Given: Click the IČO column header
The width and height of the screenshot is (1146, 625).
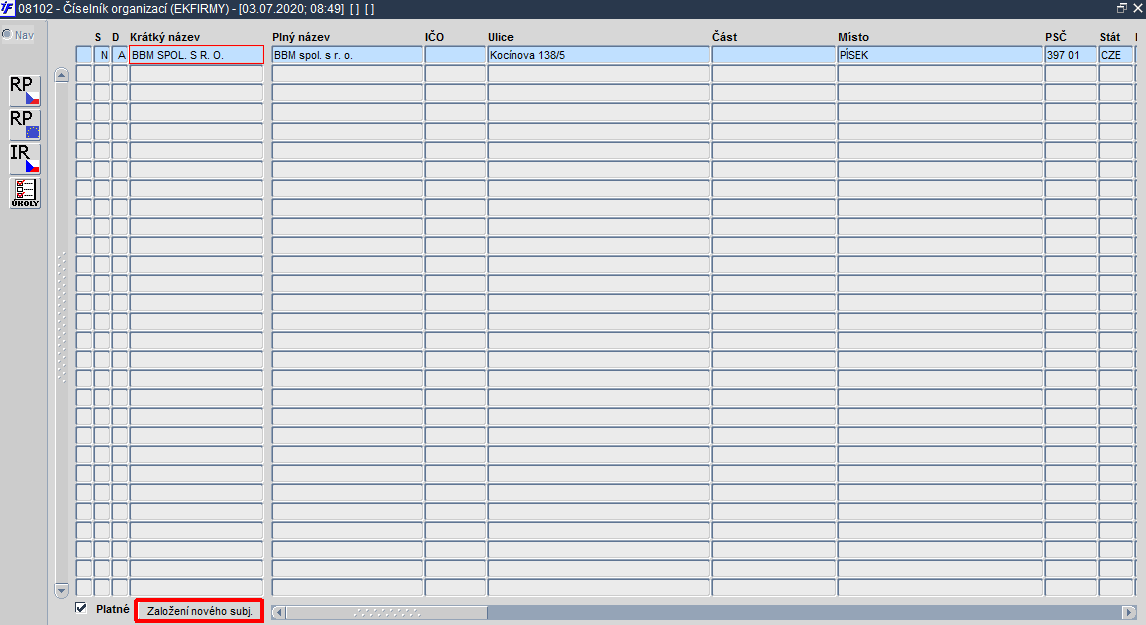Looking at the screenshot, I should (434, 37).
